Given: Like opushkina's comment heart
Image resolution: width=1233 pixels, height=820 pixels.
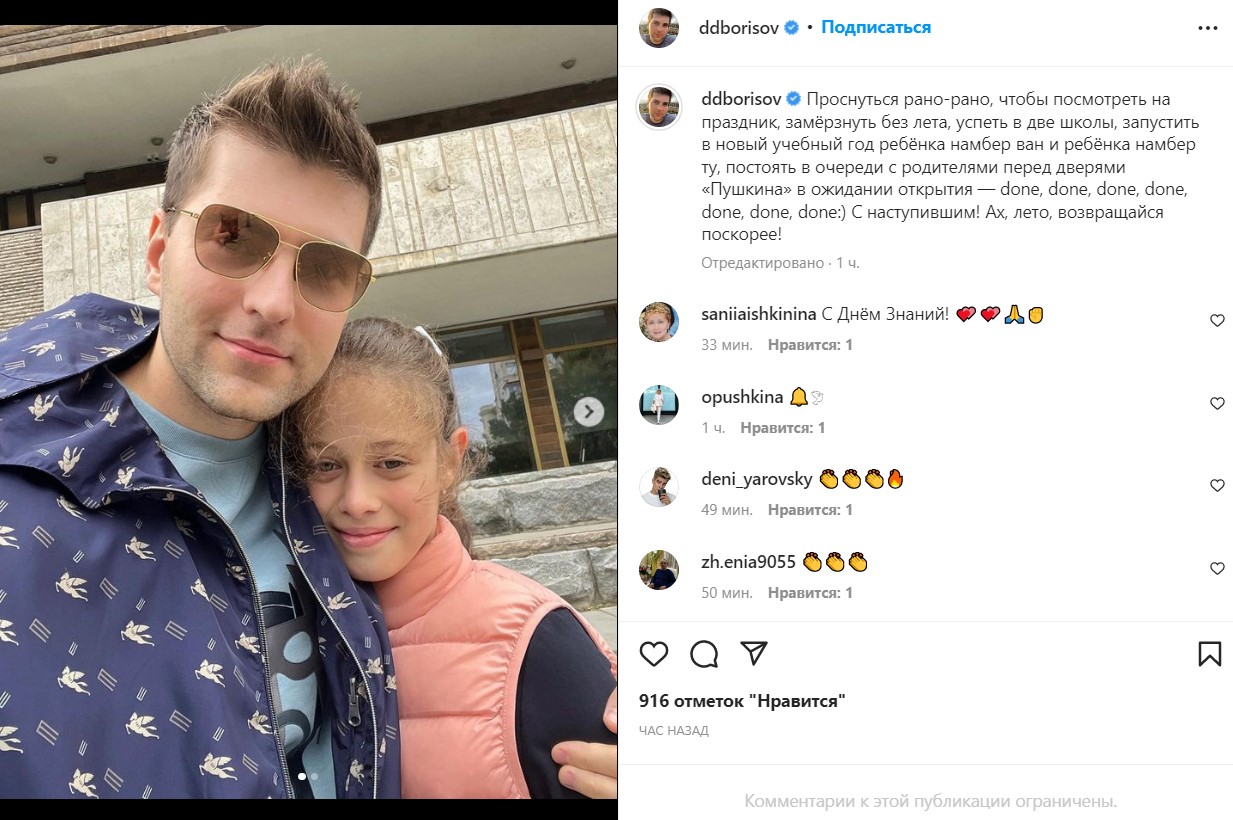Looking at the screenshot, I should pyautogui.click(x=1217, y=404).
